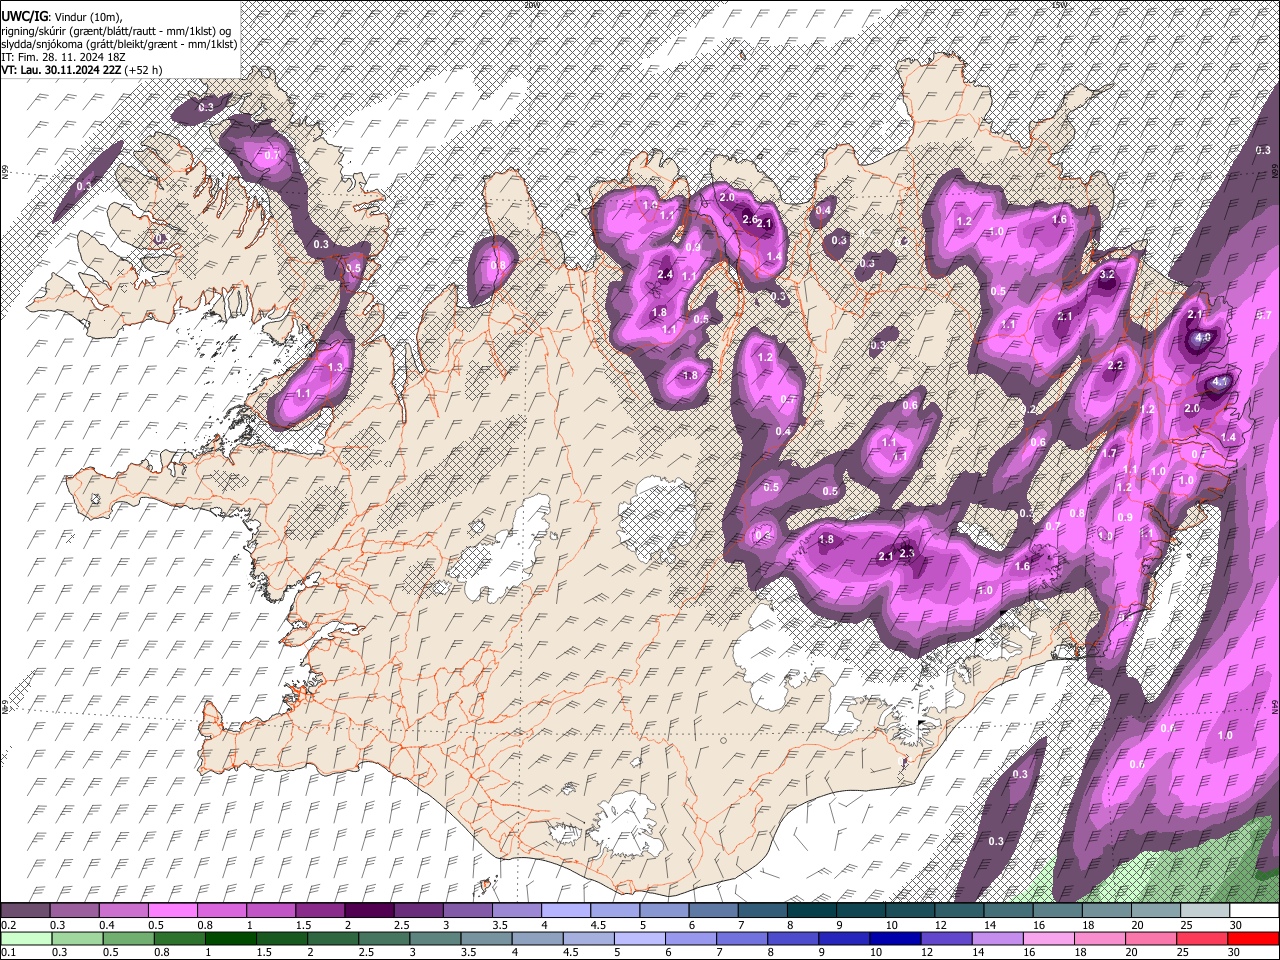Click the 'rigning/skúrir' rain description line
1280x960 pixels.
tap(117, 31)
